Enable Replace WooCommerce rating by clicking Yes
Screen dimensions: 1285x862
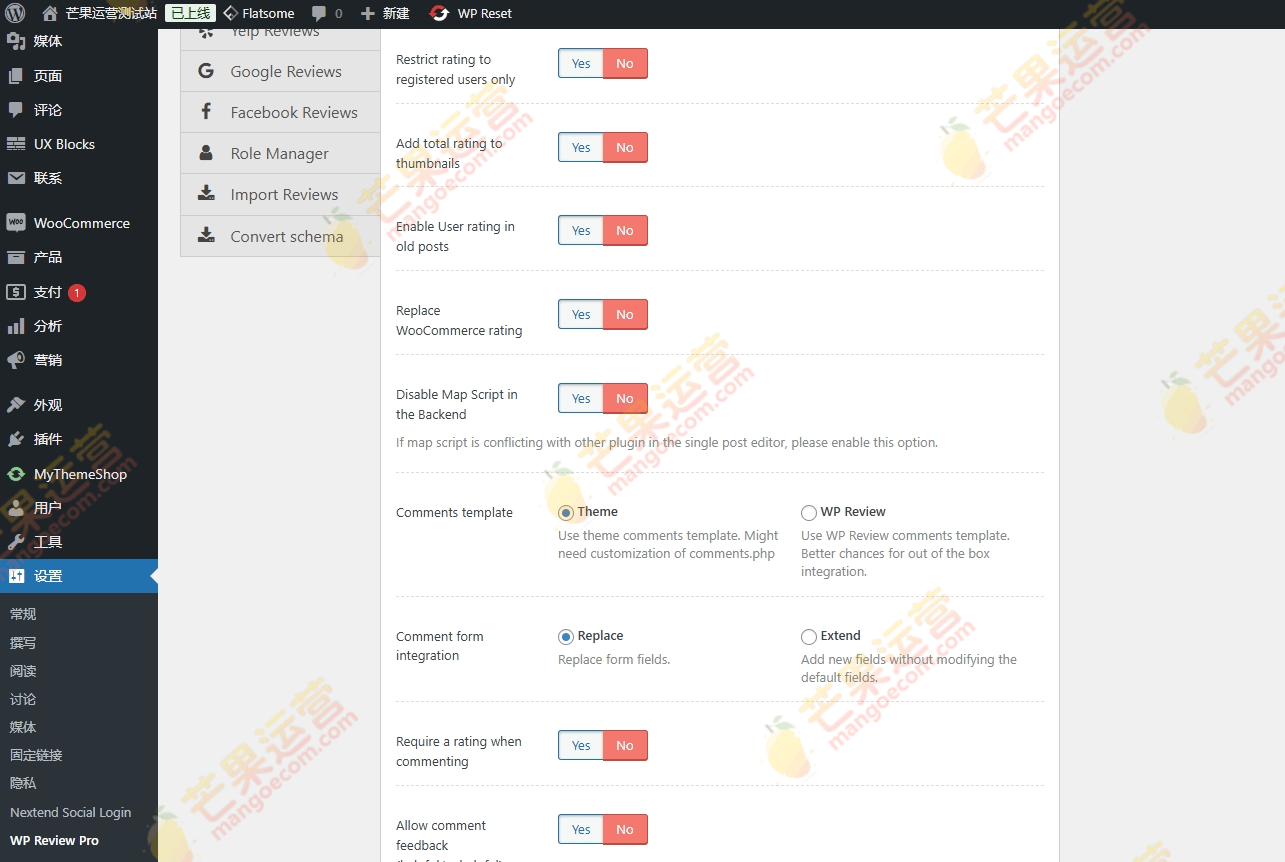pyautogui.click(x=580, y=314)
